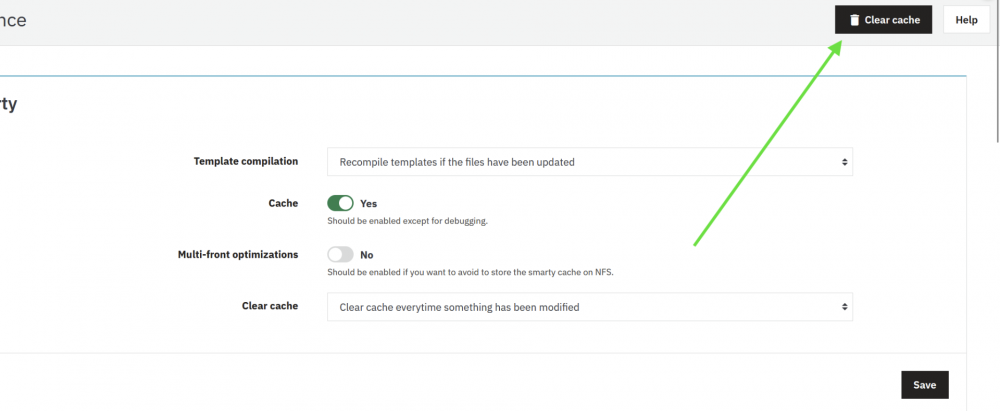Click the Clear cache field label
This screenshot has height=411, width=1000.
click(x=270, y=306)
